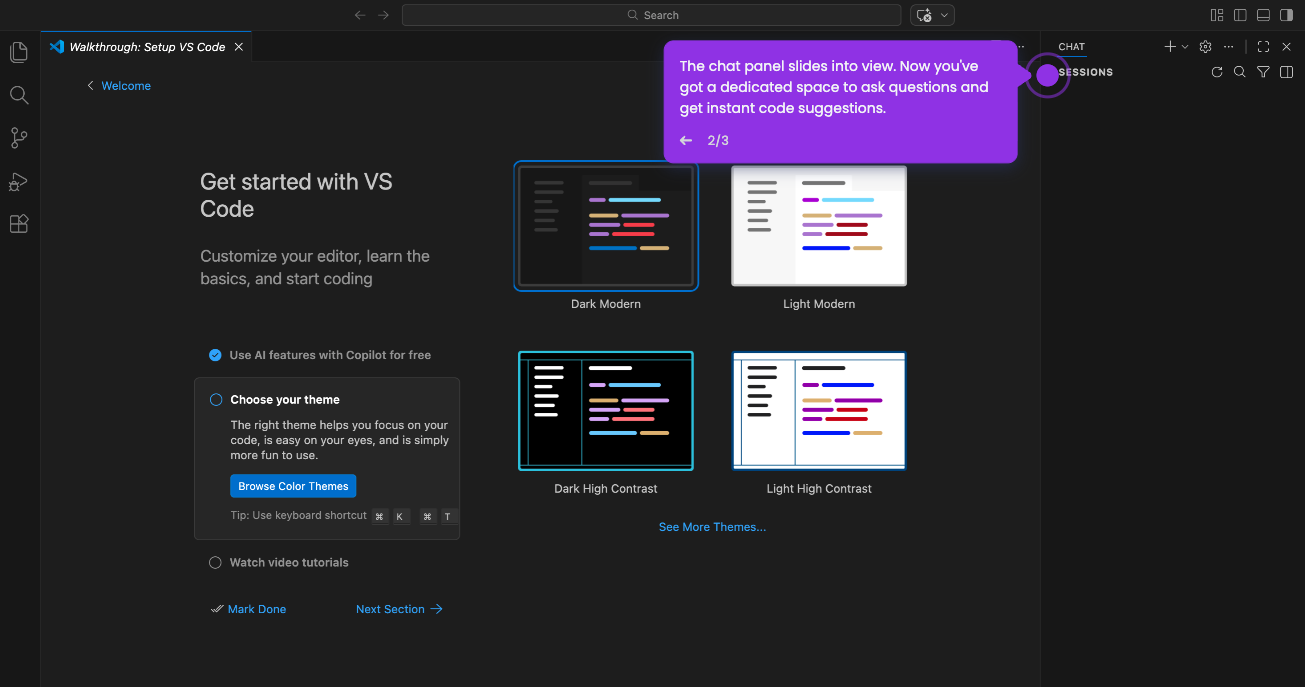
Task: Toggle the sessions side-by-side layout icon
Action: pos(1286,72)
